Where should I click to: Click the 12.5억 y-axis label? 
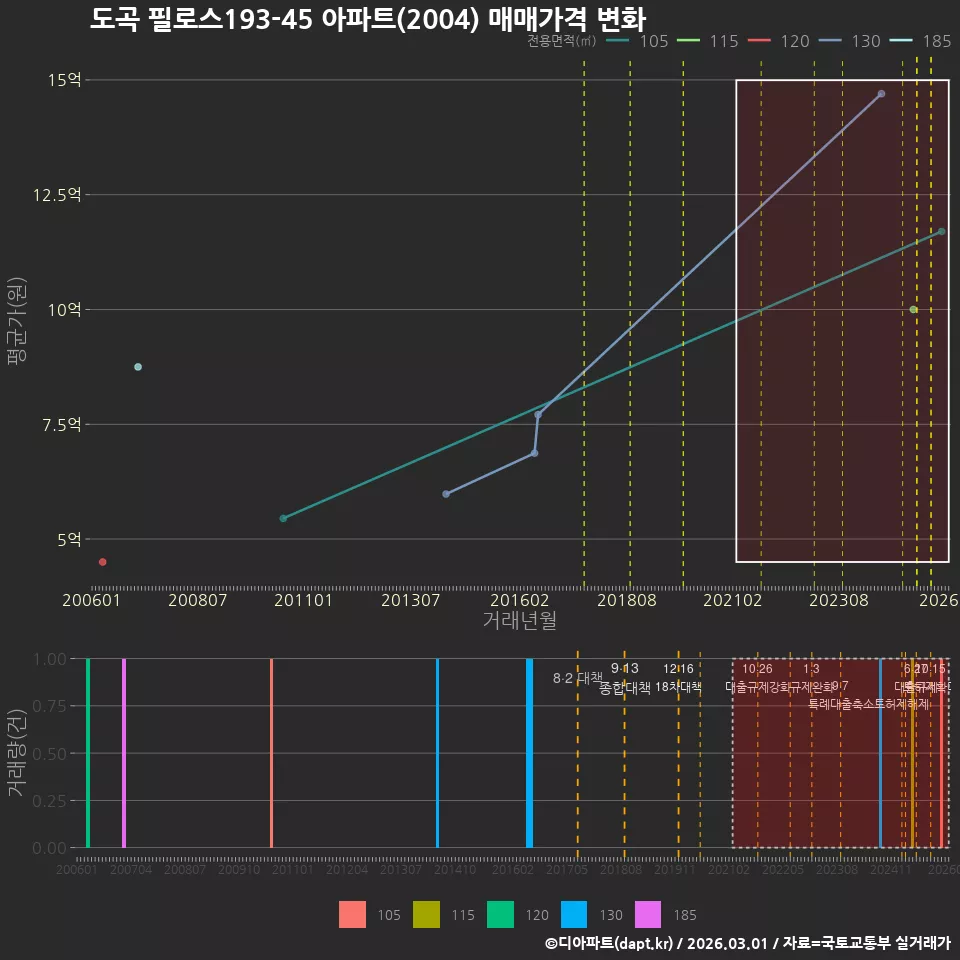57,195
